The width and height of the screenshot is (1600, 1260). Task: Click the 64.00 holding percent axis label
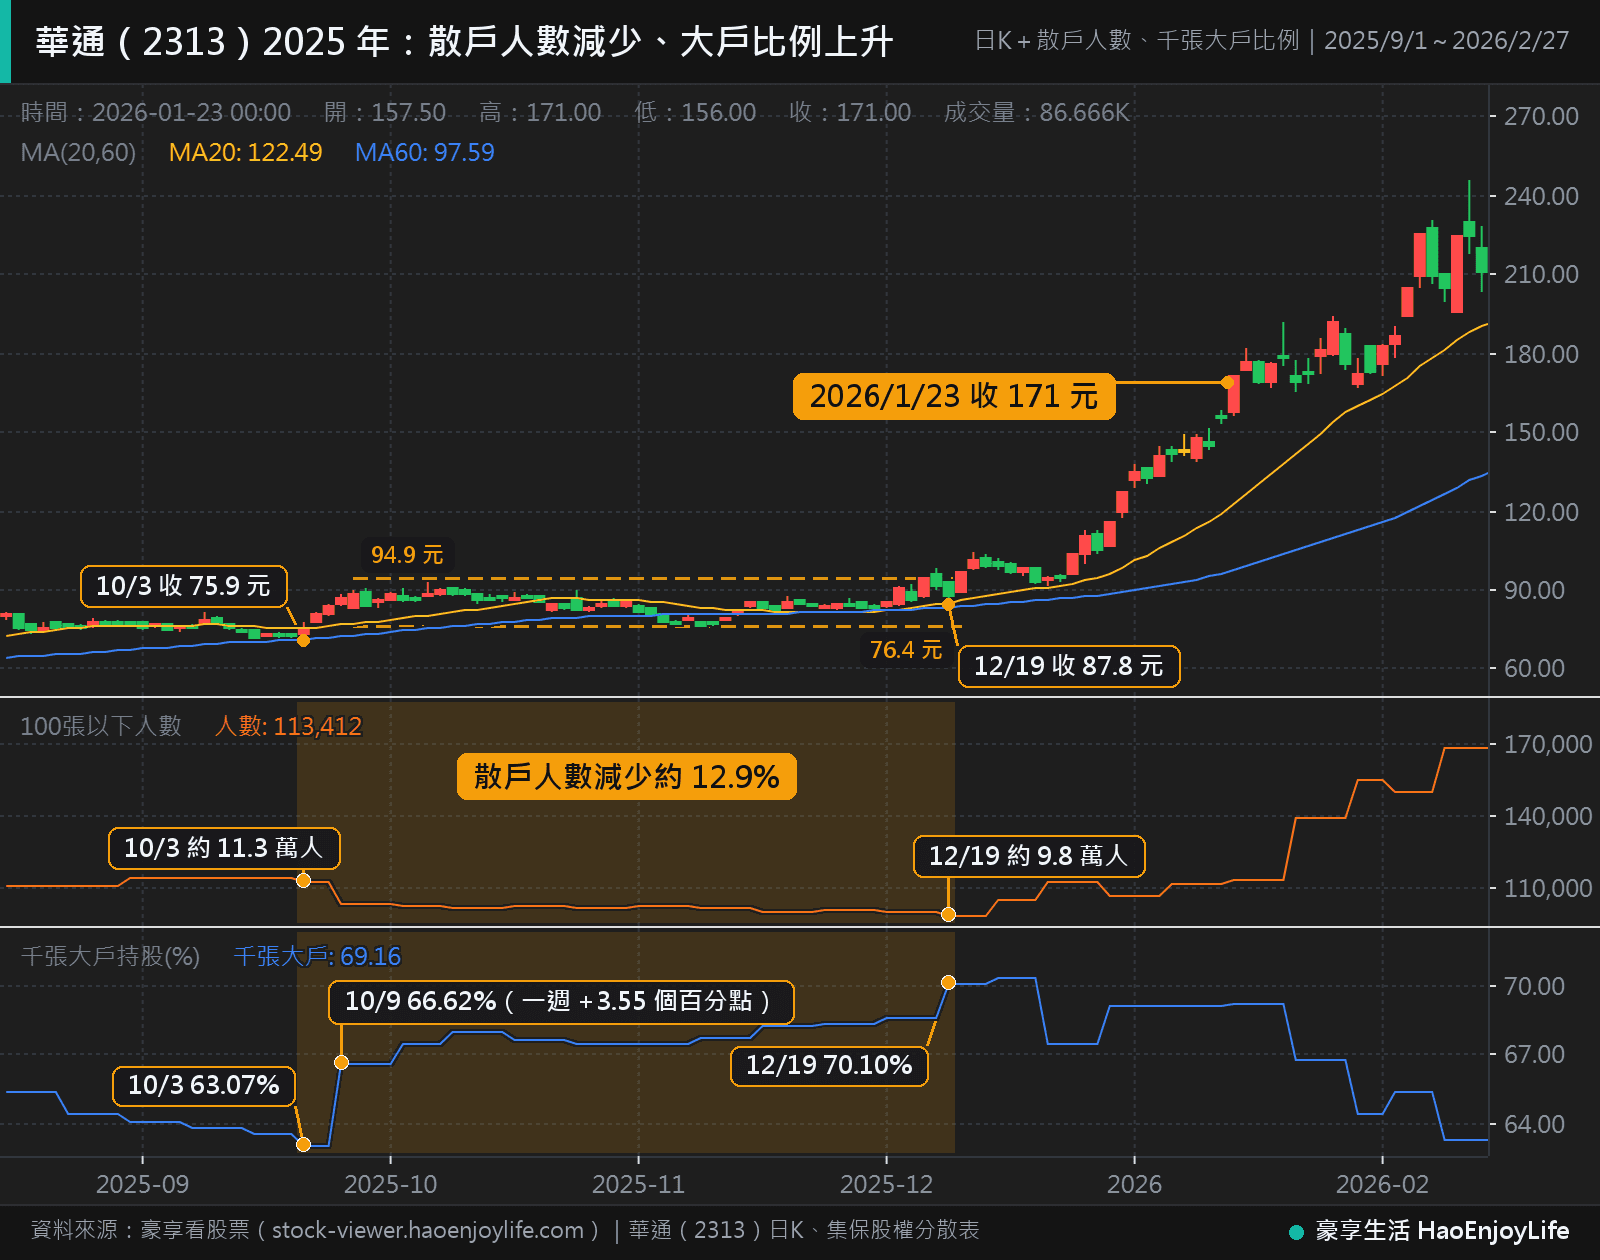(x=1535, y=1124)
